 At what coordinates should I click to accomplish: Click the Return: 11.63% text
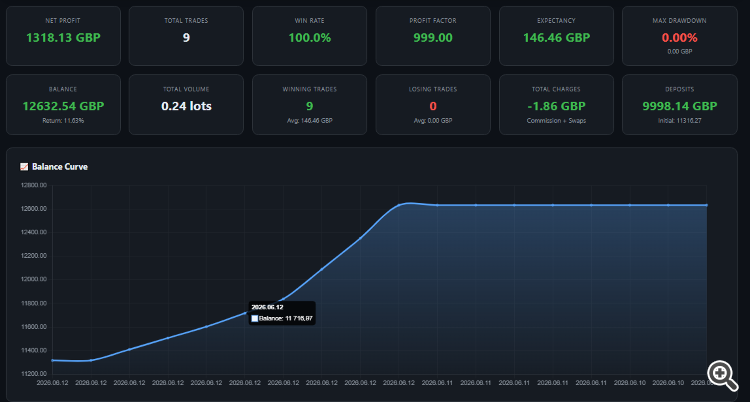(63, 121)
